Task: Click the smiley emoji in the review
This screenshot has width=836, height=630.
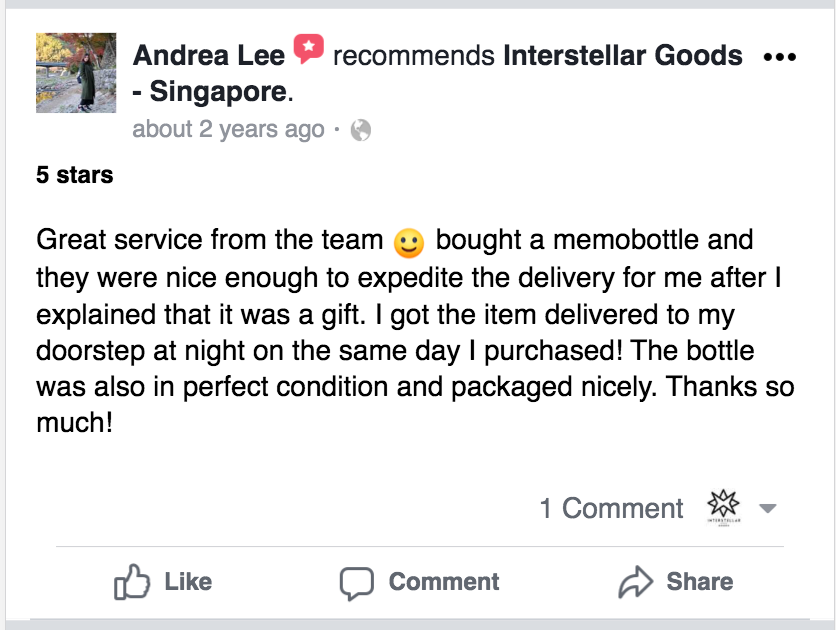Action: (409, 242)
